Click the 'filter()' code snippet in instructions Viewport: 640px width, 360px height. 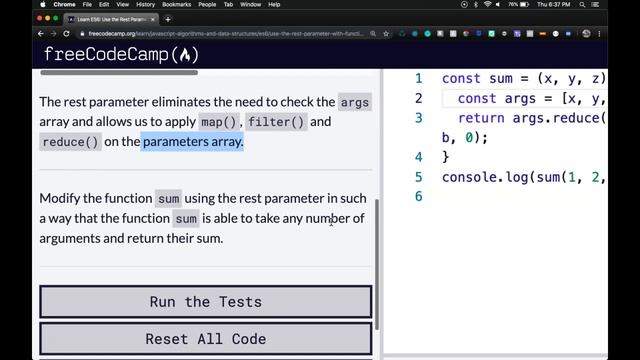pyautogui.click(x=276, y=122)
